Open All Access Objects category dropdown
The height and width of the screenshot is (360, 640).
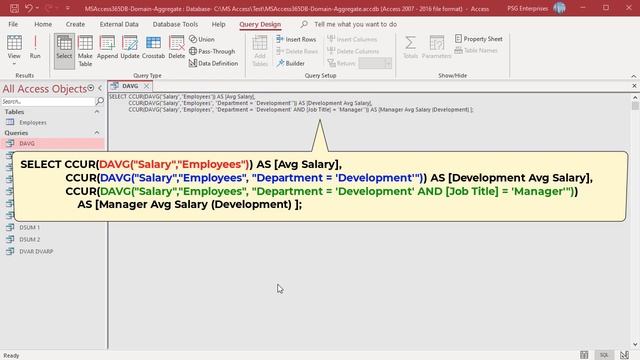click(x=91, y=88)
